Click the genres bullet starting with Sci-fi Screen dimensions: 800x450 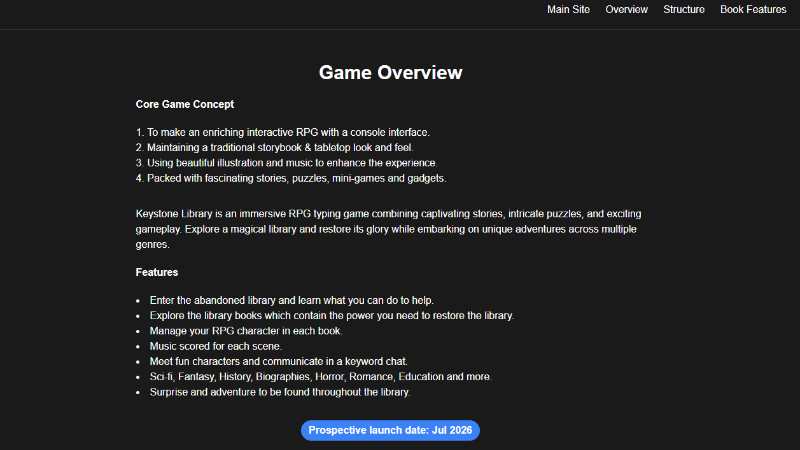coord(320,377)
